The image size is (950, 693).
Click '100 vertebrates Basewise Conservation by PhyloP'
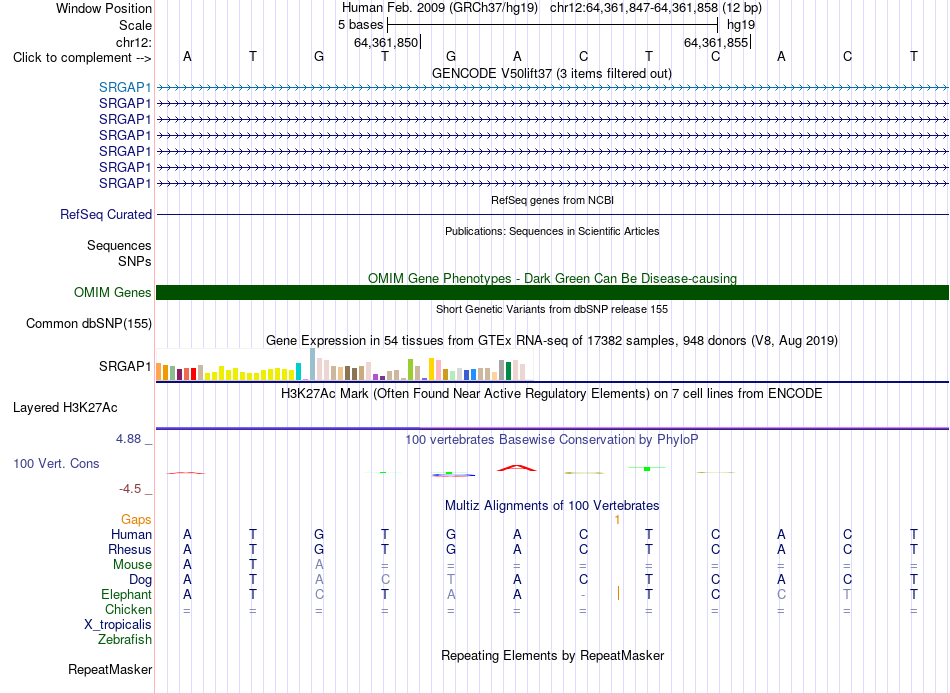551,440
